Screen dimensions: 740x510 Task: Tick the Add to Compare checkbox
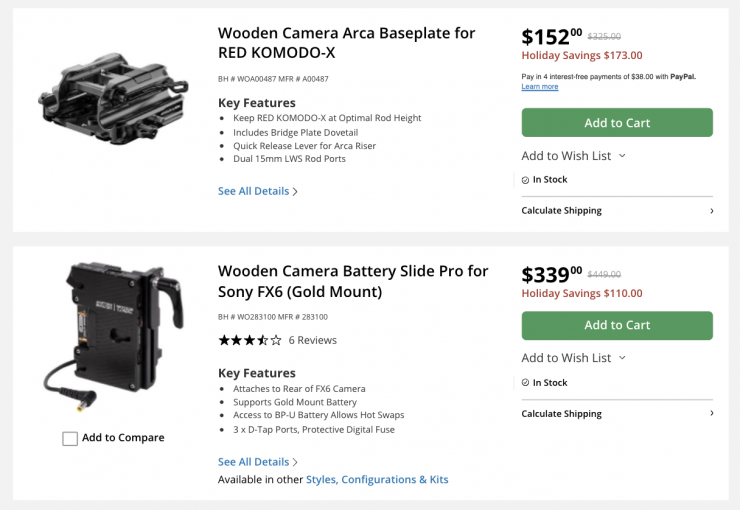70,438
